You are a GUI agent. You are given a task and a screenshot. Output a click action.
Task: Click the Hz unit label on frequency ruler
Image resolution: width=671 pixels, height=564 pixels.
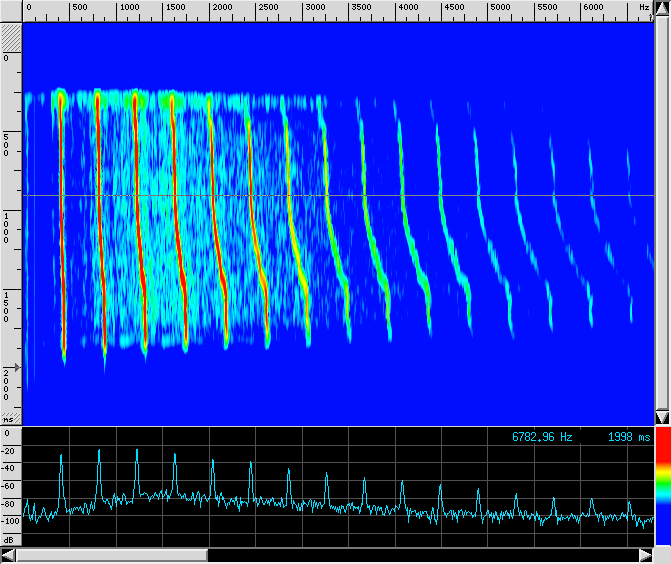click(645, 8)
